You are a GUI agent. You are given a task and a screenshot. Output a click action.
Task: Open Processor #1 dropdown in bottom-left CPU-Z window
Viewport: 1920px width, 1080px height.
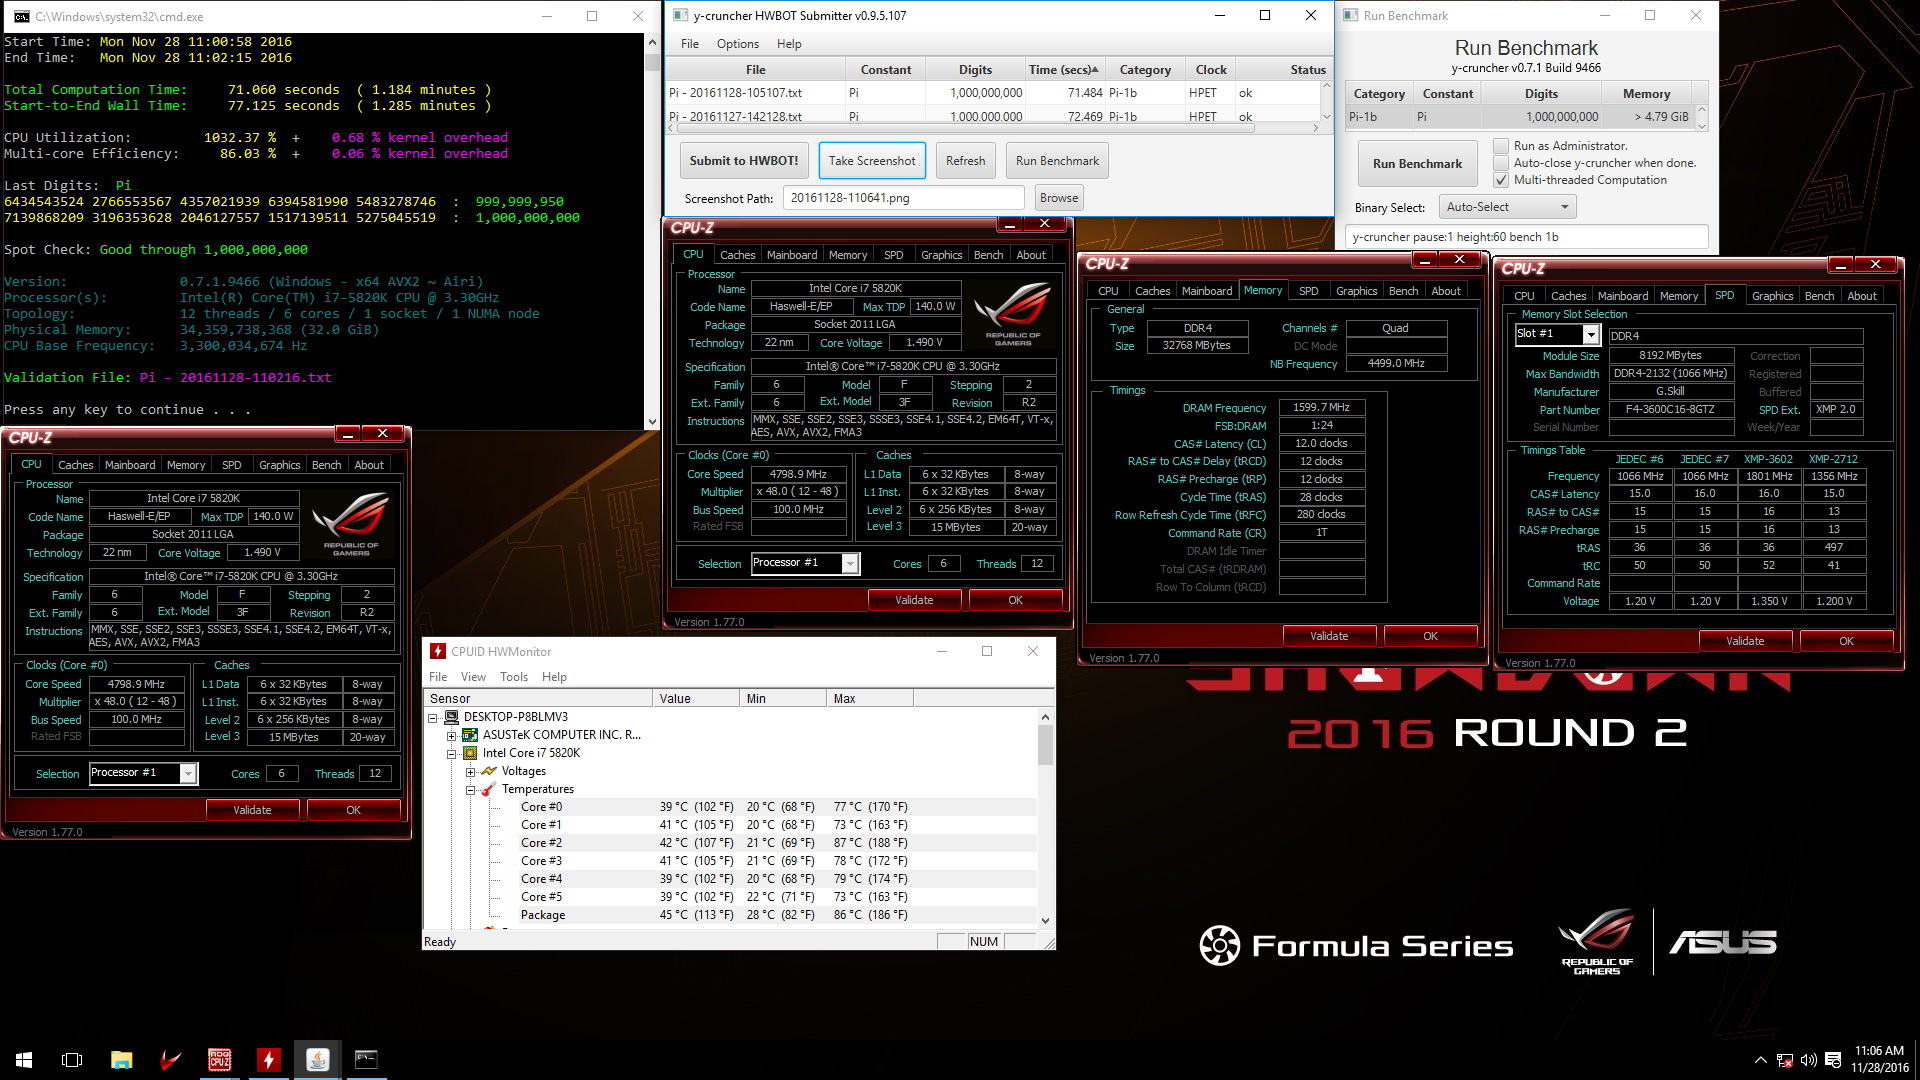pos(188,774)
